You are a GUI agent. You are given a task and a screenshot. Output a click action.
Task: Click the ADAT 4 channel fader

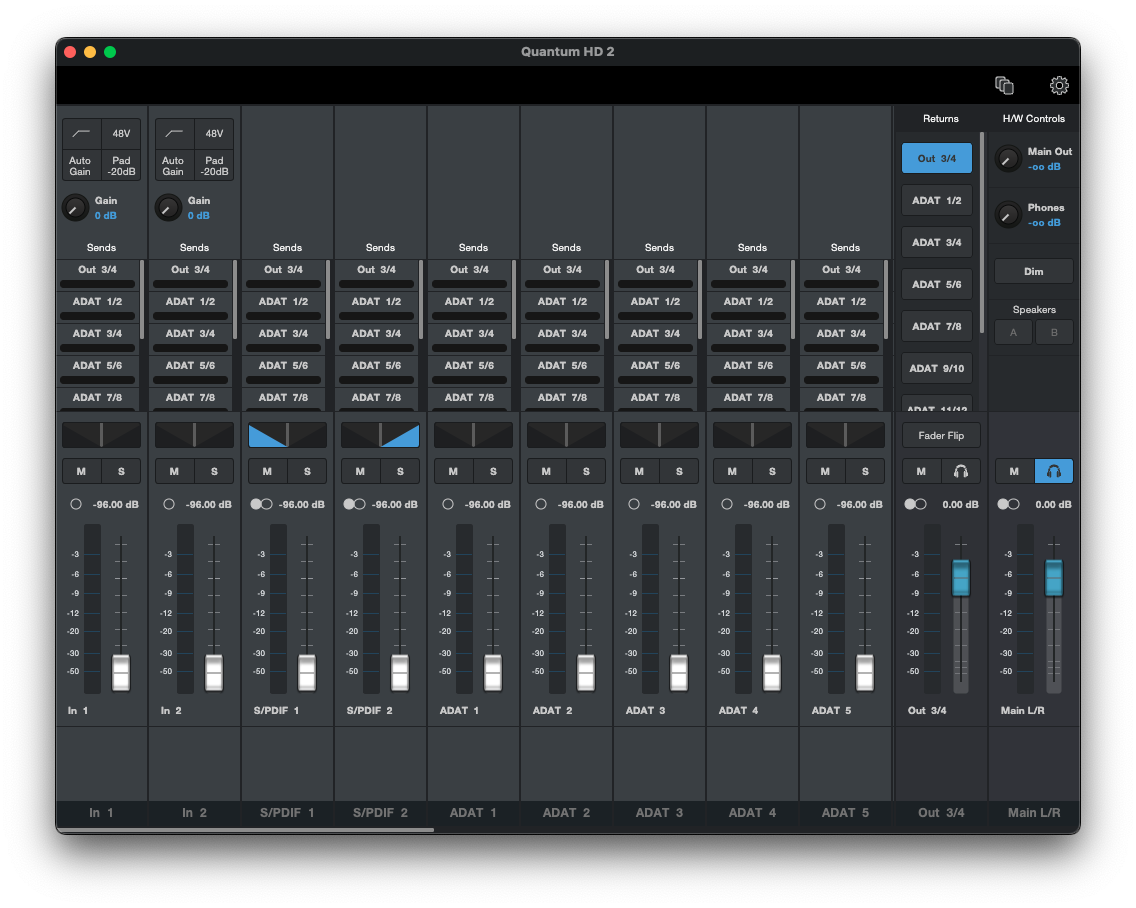[x=772, y=672]
